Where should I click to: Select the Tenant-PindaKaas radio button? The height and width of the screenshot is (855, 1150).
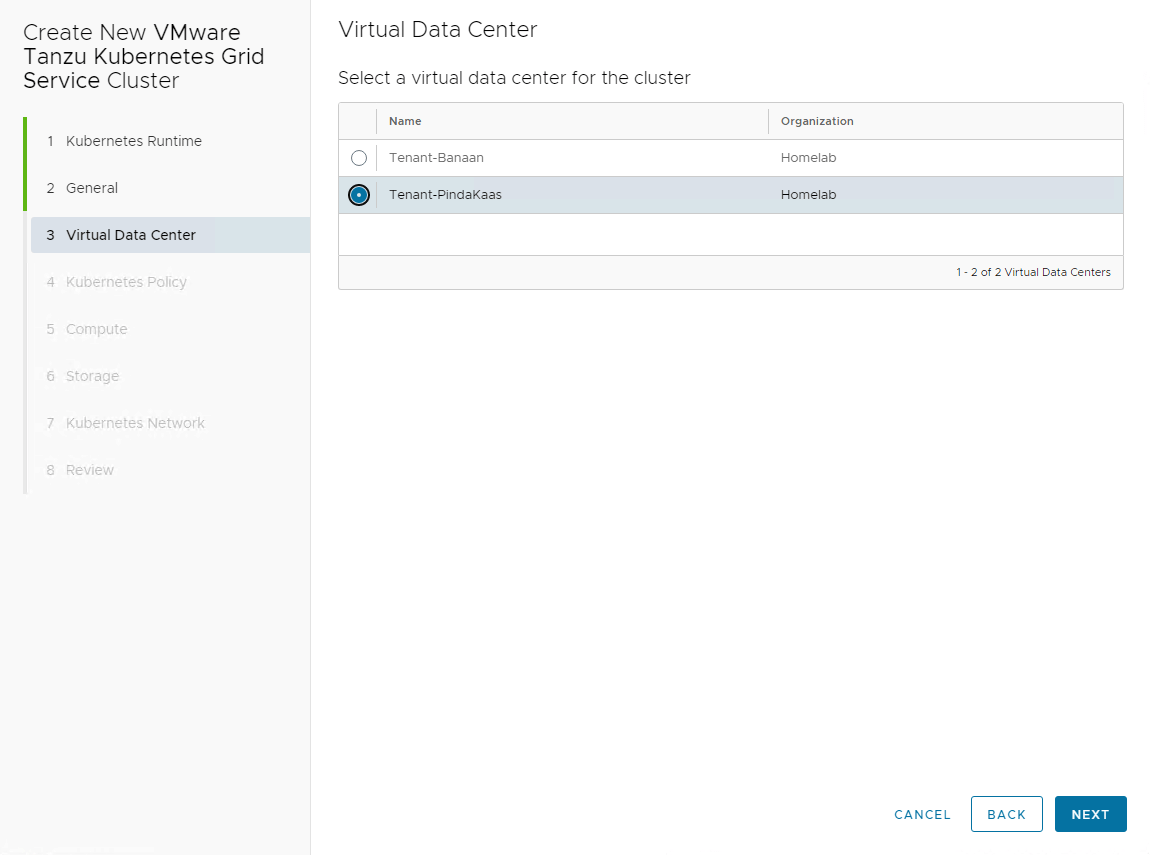359,195
